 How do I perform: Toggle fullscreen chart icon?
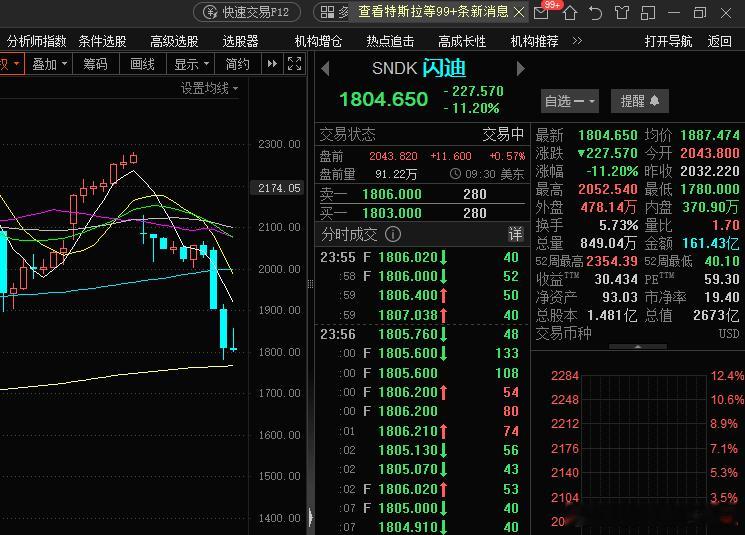[295, 64]
